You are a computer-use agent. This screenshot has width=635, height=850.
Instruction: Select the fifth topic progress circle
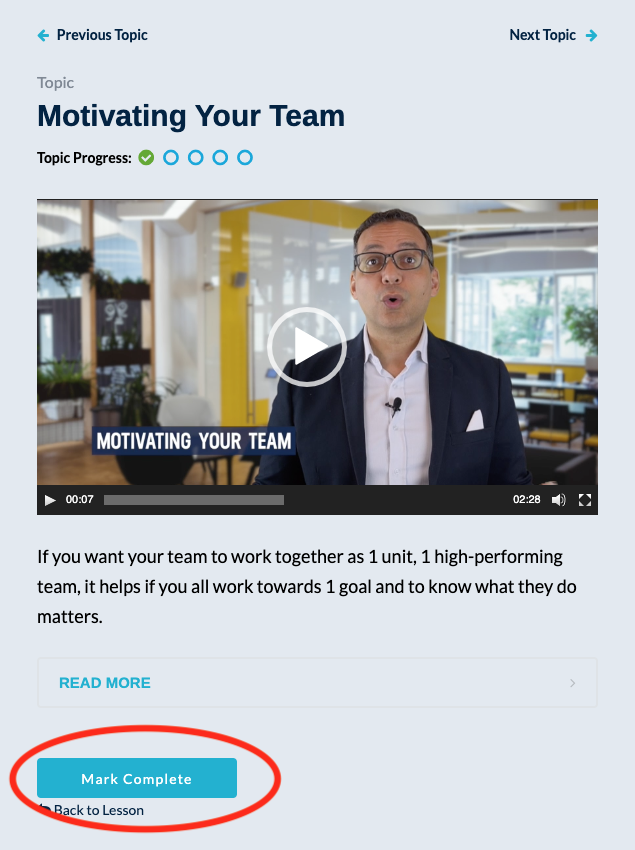coord(245,158)
